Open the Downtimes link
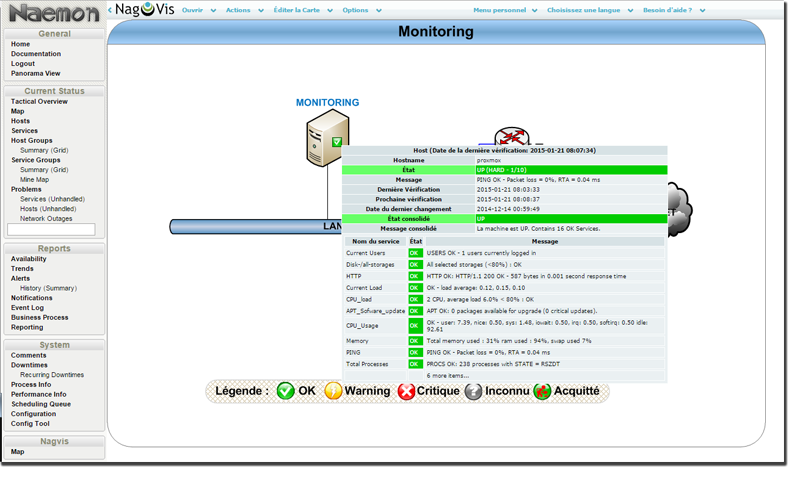Image resolution: width=800 pixels, height=479 pixels. (29, 365)
